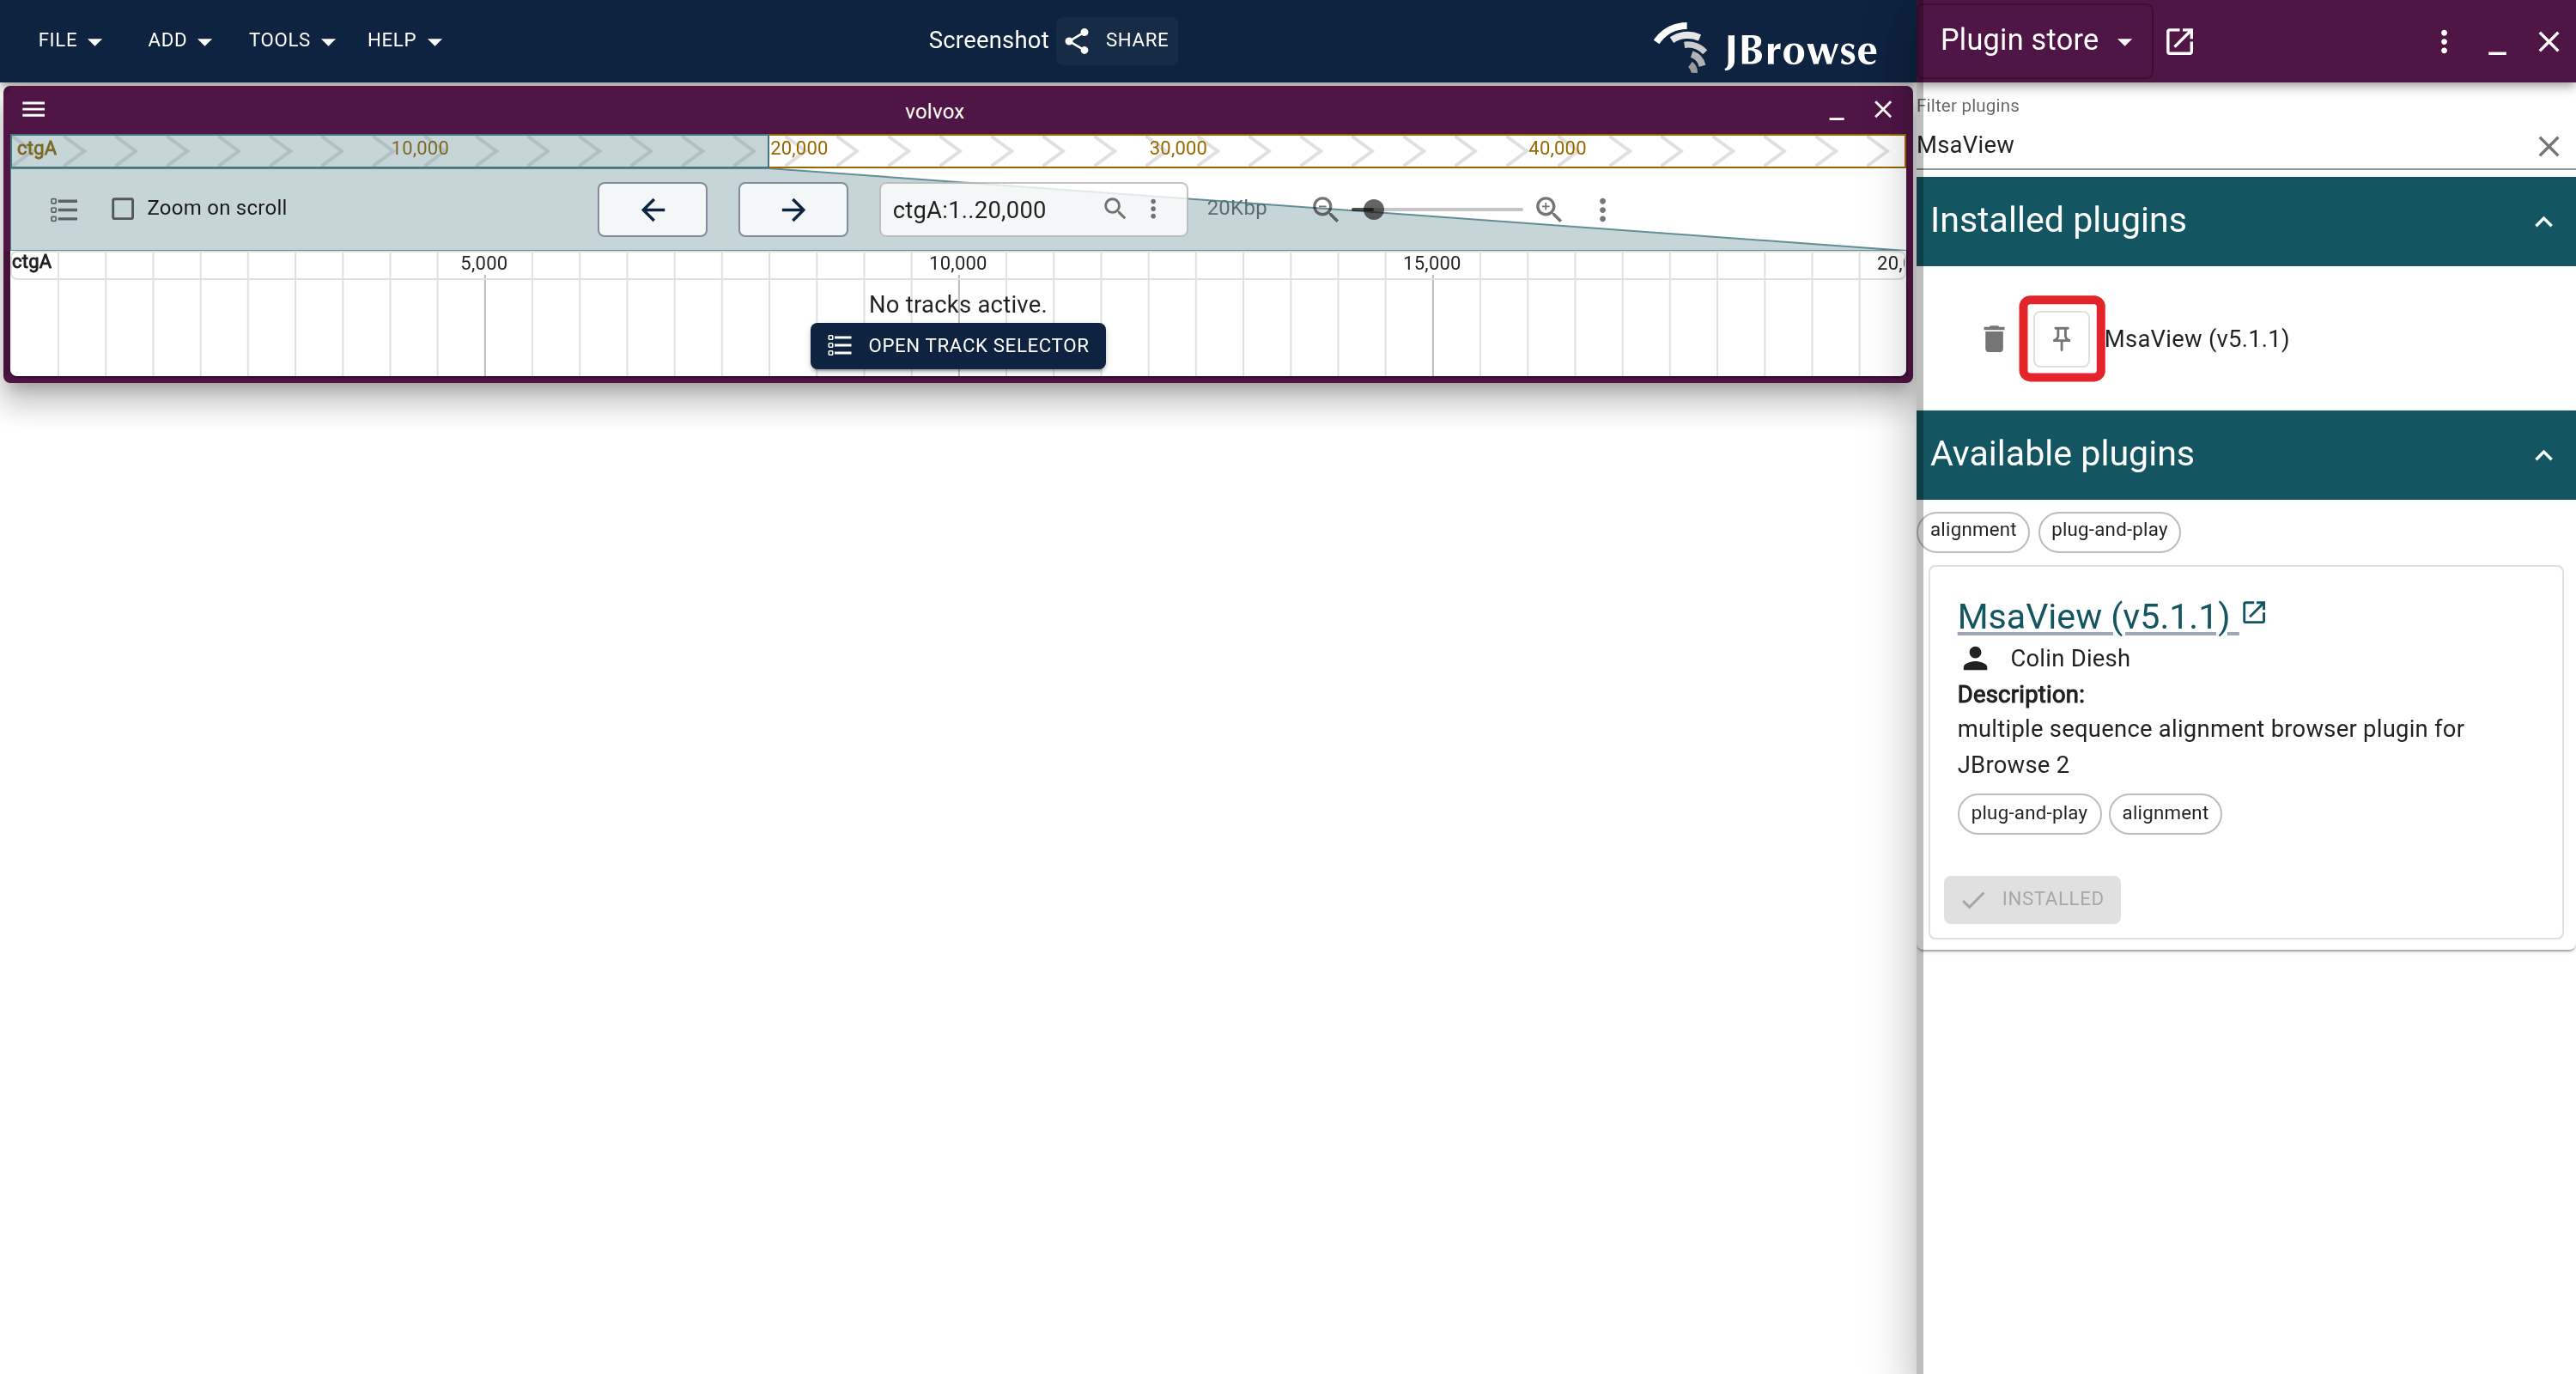Click the trash icon to remove MsaView
The height and width of the screenshot is (1374, 2576).
point(1993,339)
